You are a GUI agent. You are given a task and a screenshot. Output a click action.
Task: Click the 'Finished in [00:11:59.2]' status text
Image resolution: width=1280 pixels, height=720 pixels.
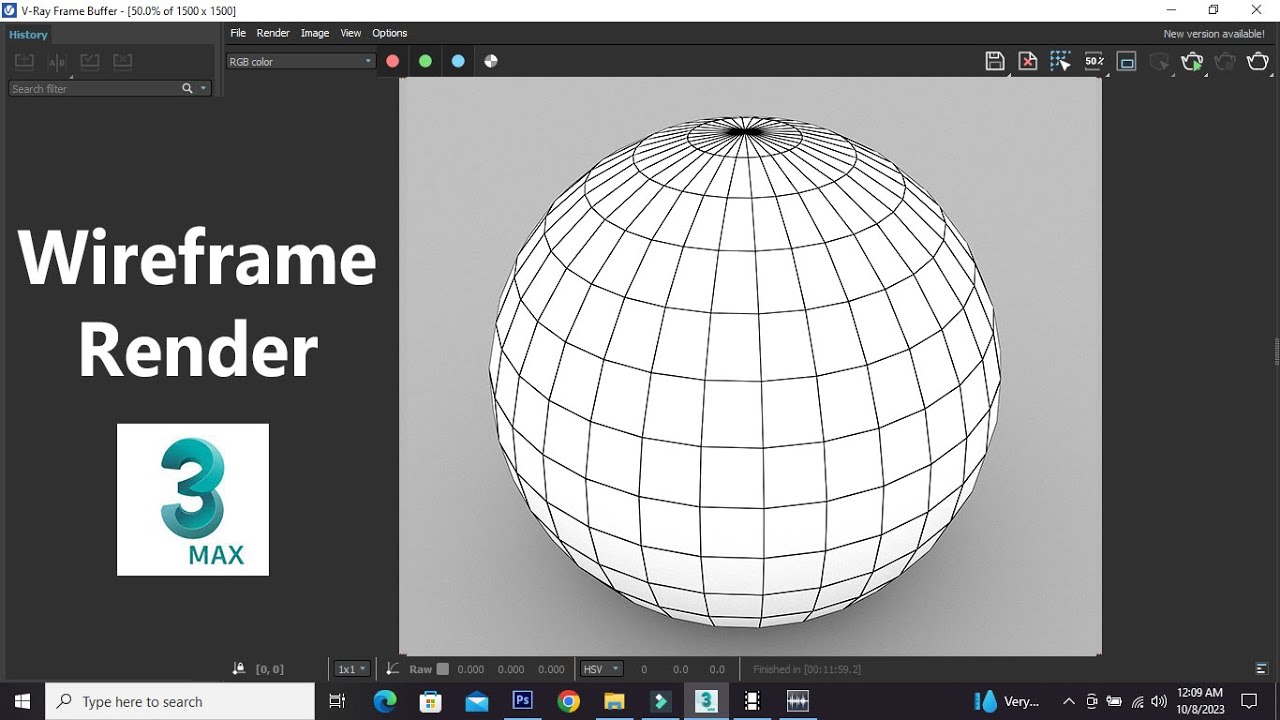pos(807,670)
